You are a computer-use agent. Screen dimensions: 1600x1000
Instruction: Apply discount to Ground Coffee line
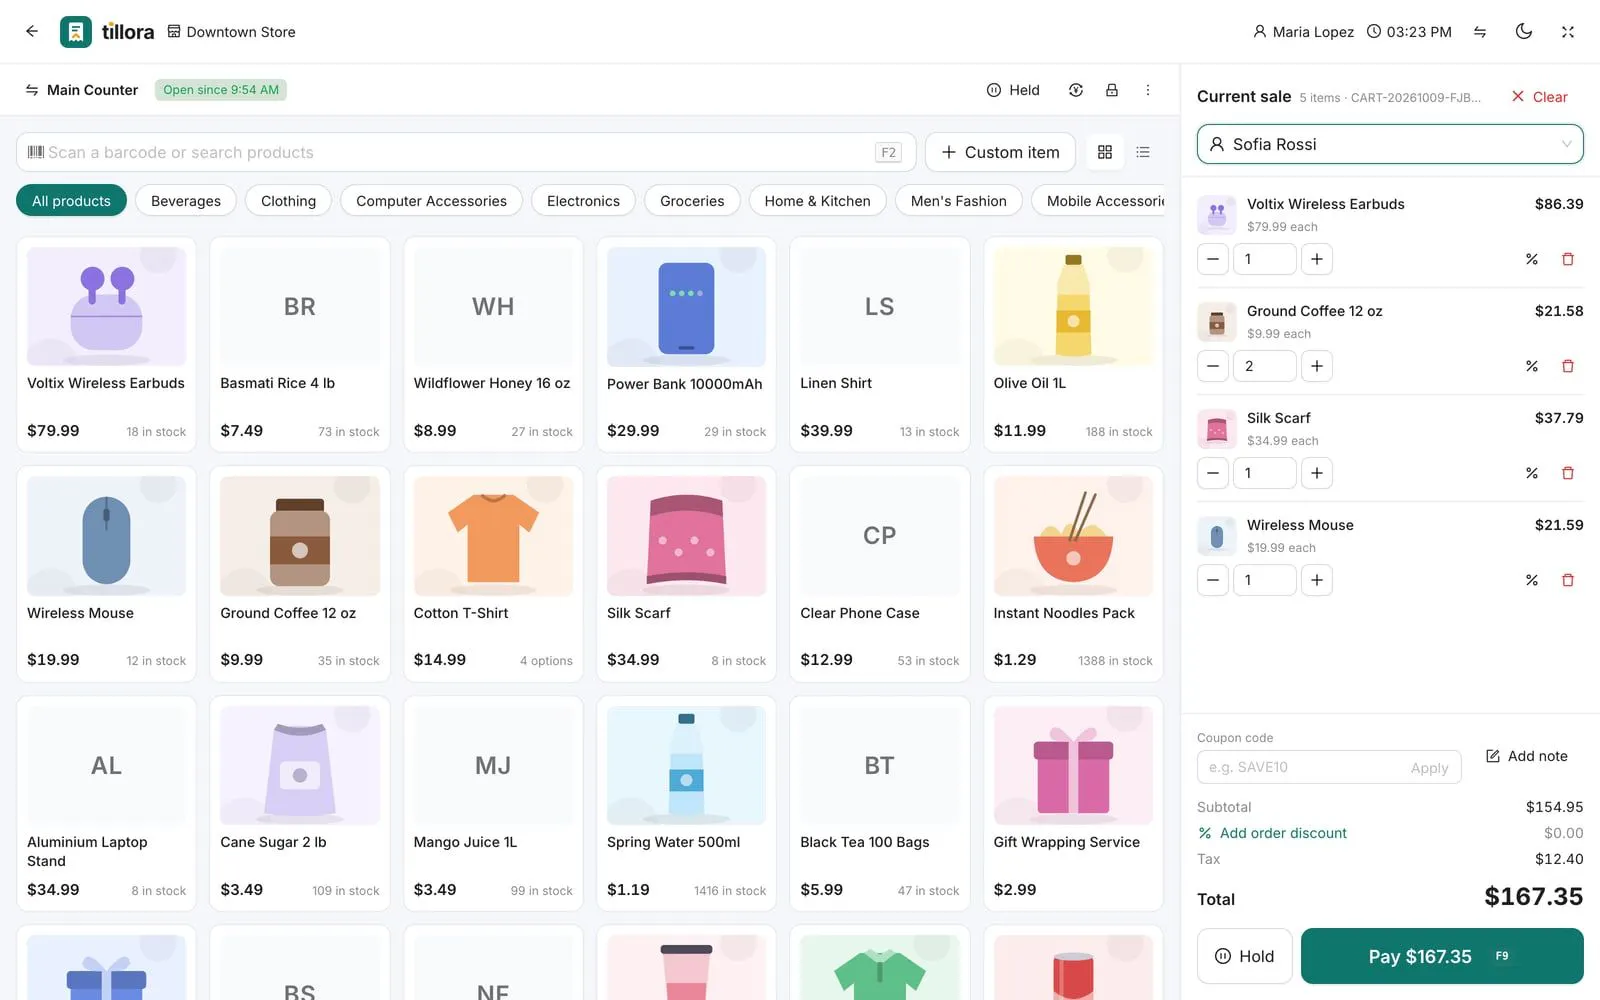[x=1532, y=366]
